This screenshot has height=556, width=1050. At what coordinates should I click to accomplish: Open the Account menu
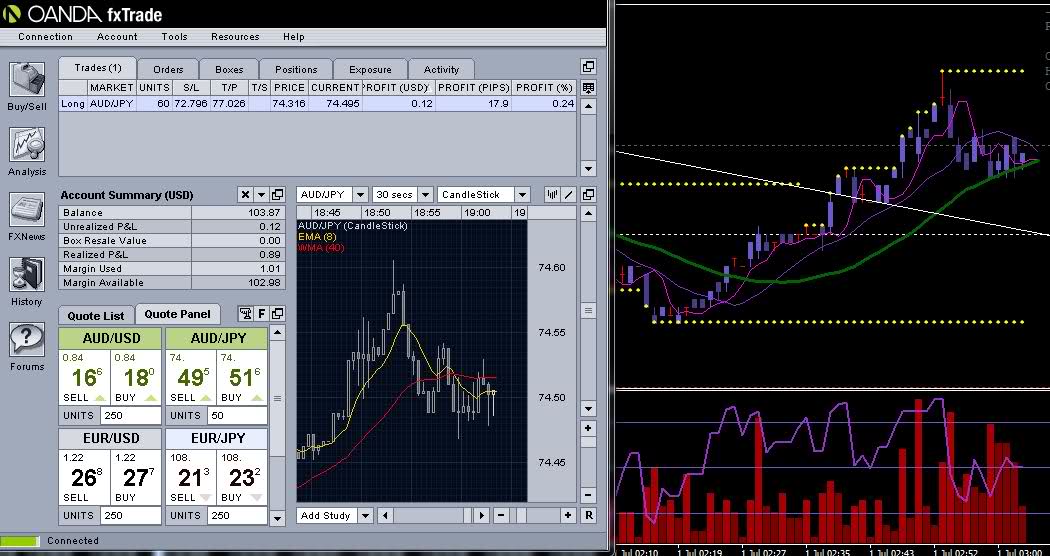117,37
